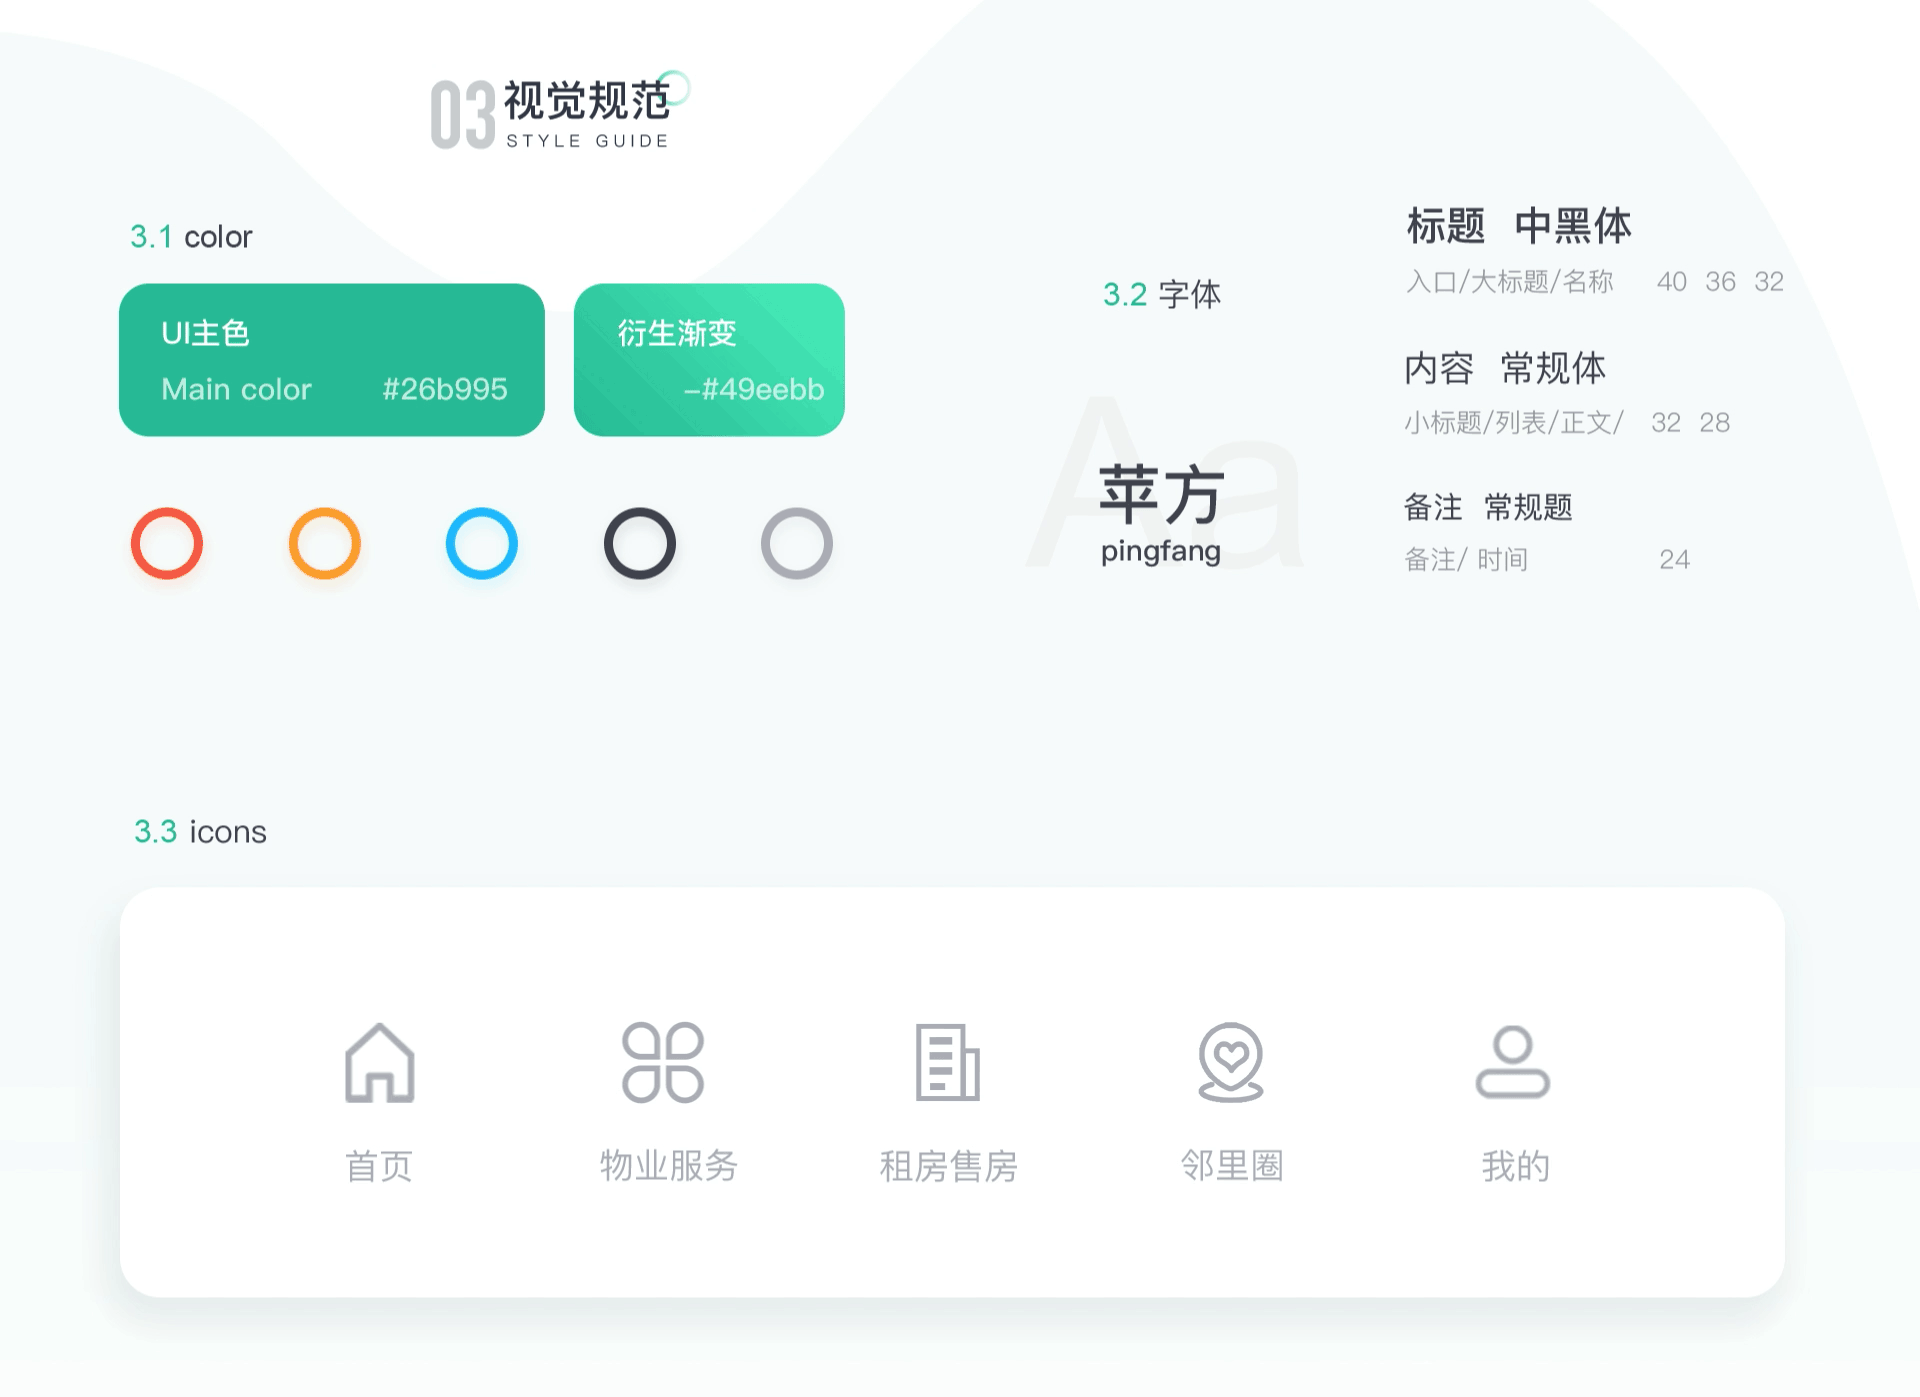Pick the red ring color swatch
This screenshot has width=1920, height=1397.
click(x=167, y=544)
